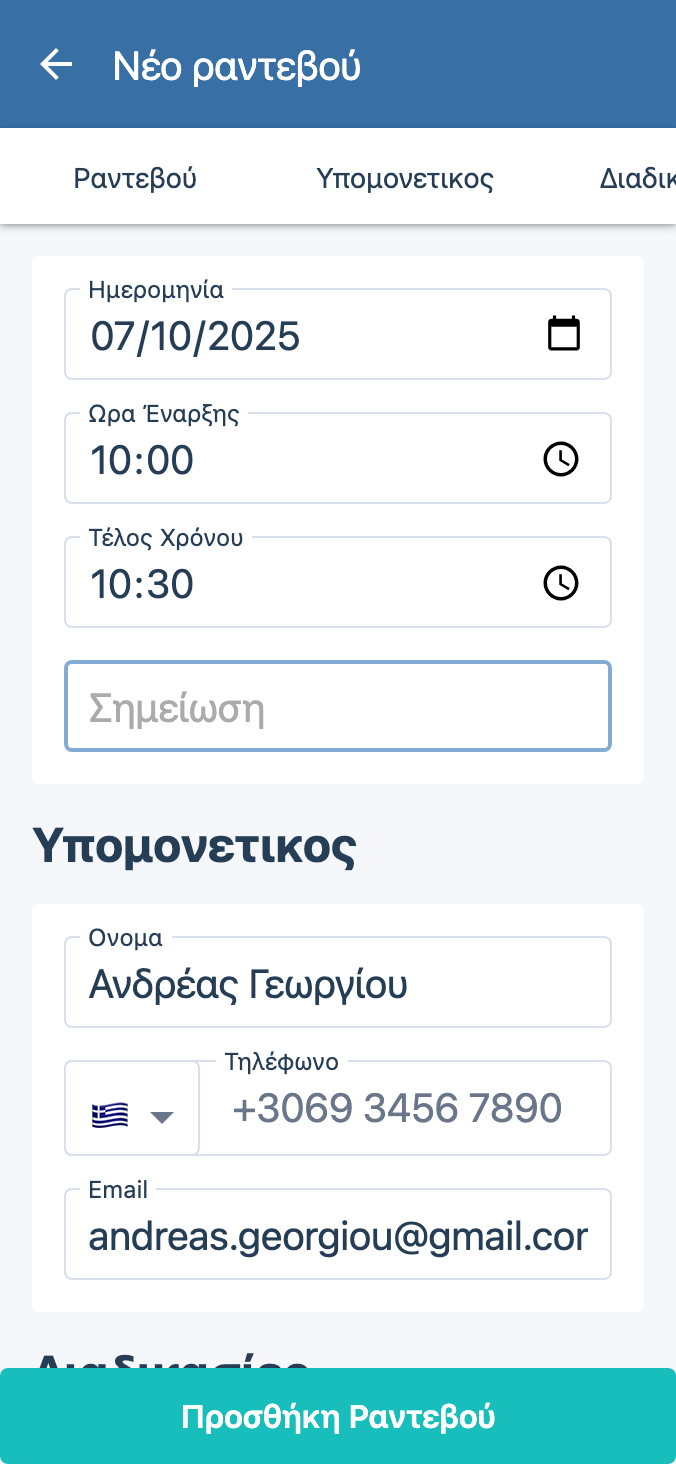Switch to the Ραντεβού tab

pyautogui.click(x=135, y=179)
